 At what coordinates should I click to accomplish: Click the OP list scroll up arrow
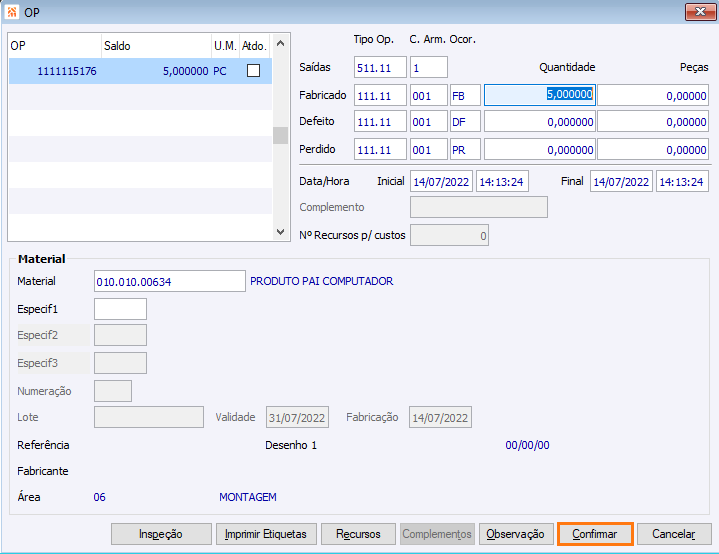pyautogui.click(x=281, y=44)
